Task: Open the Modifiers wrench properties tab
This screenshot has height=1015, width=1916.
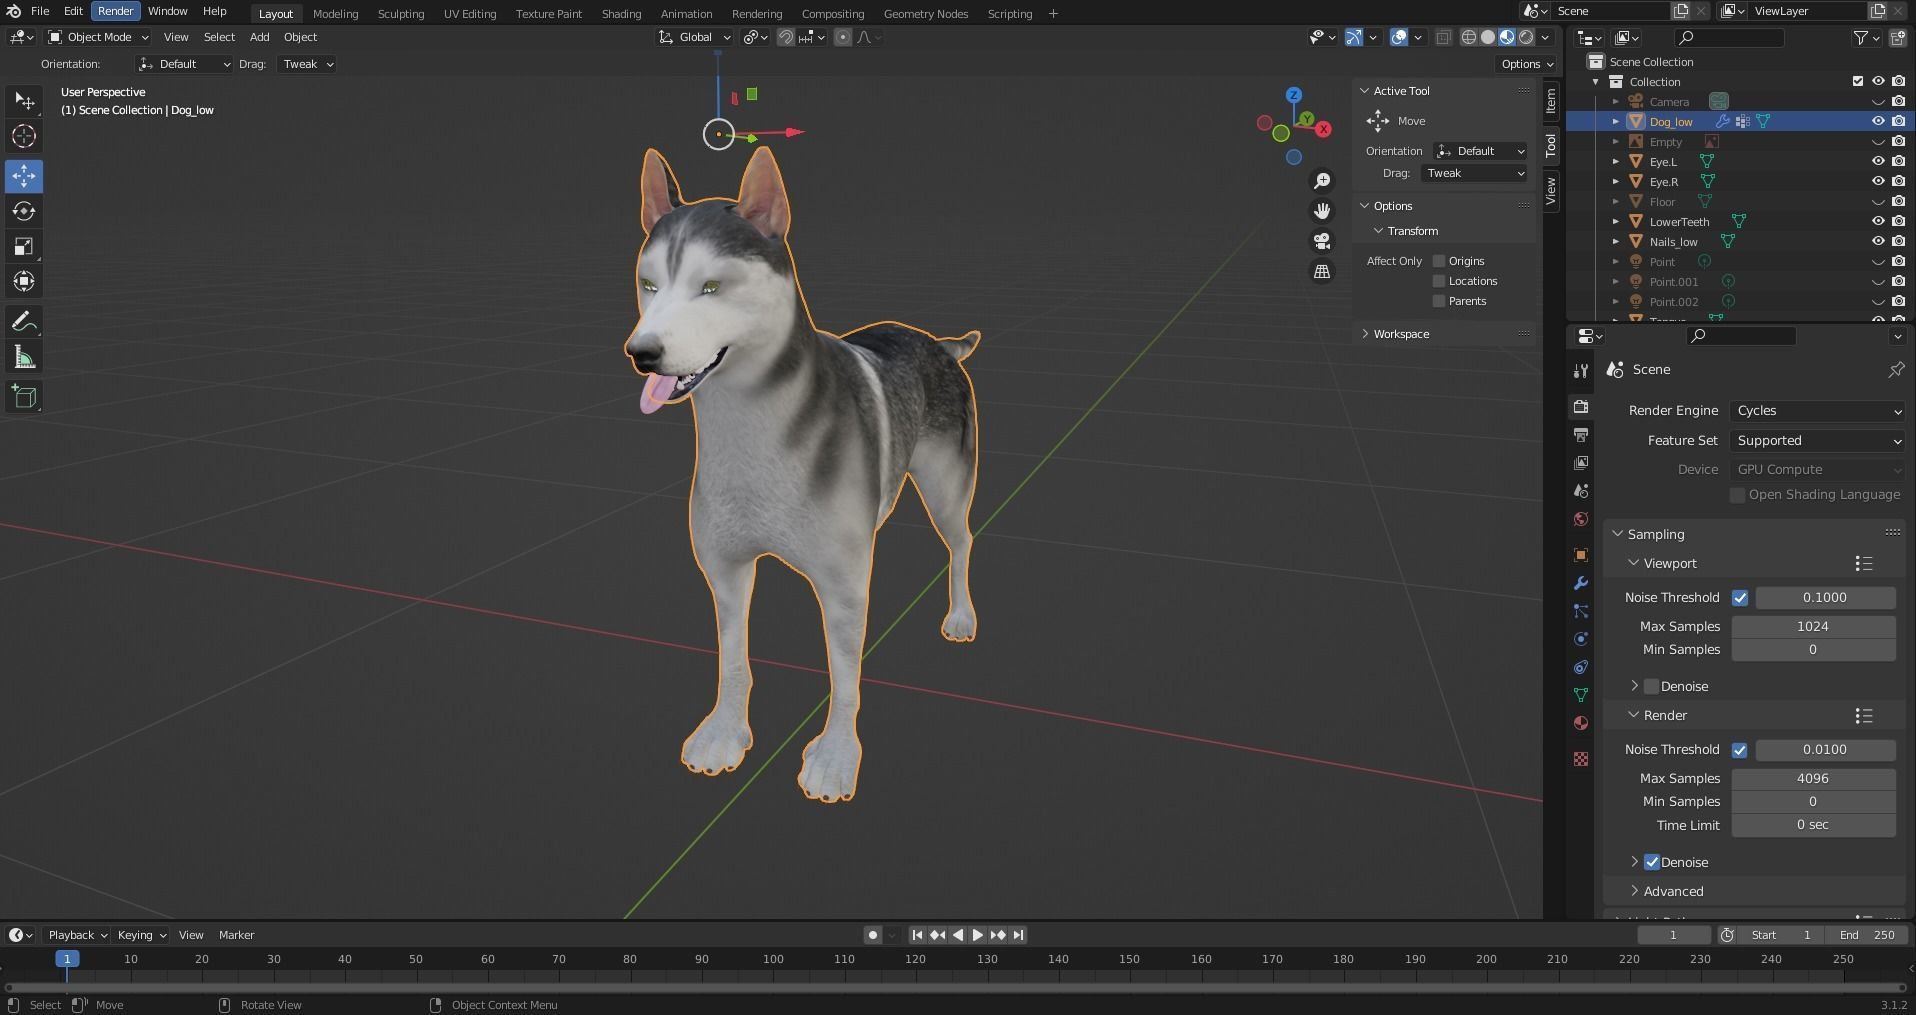Action: (x=1580, y=583)
